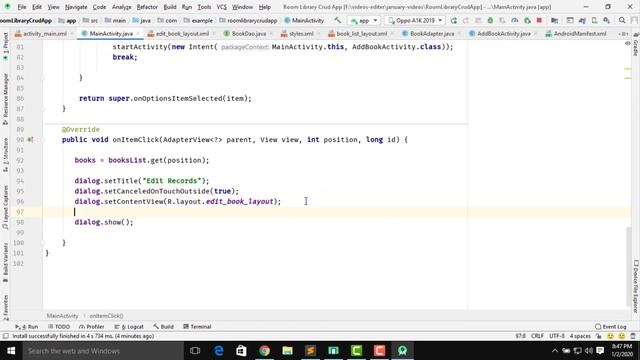Open the Navigate menu
Screen dimensions: 640x360
(76, 7)
